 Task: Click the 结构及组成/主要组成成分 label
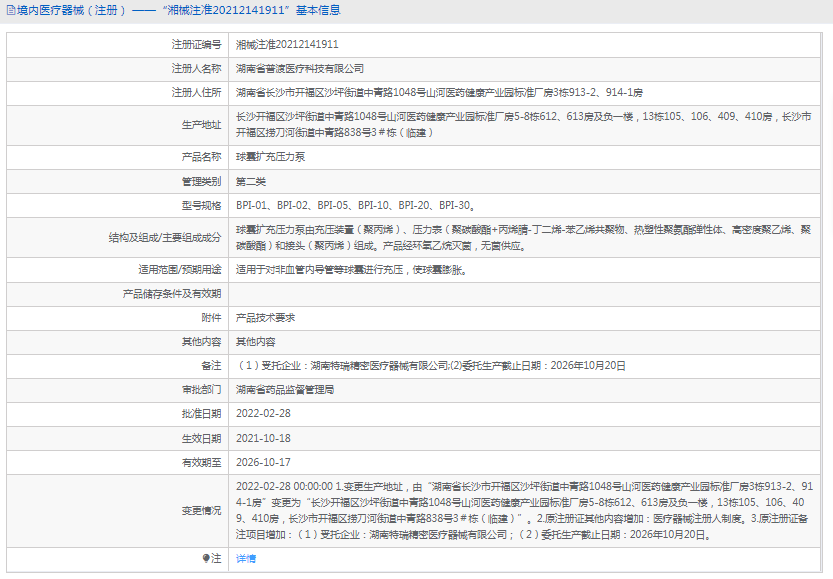165,237
